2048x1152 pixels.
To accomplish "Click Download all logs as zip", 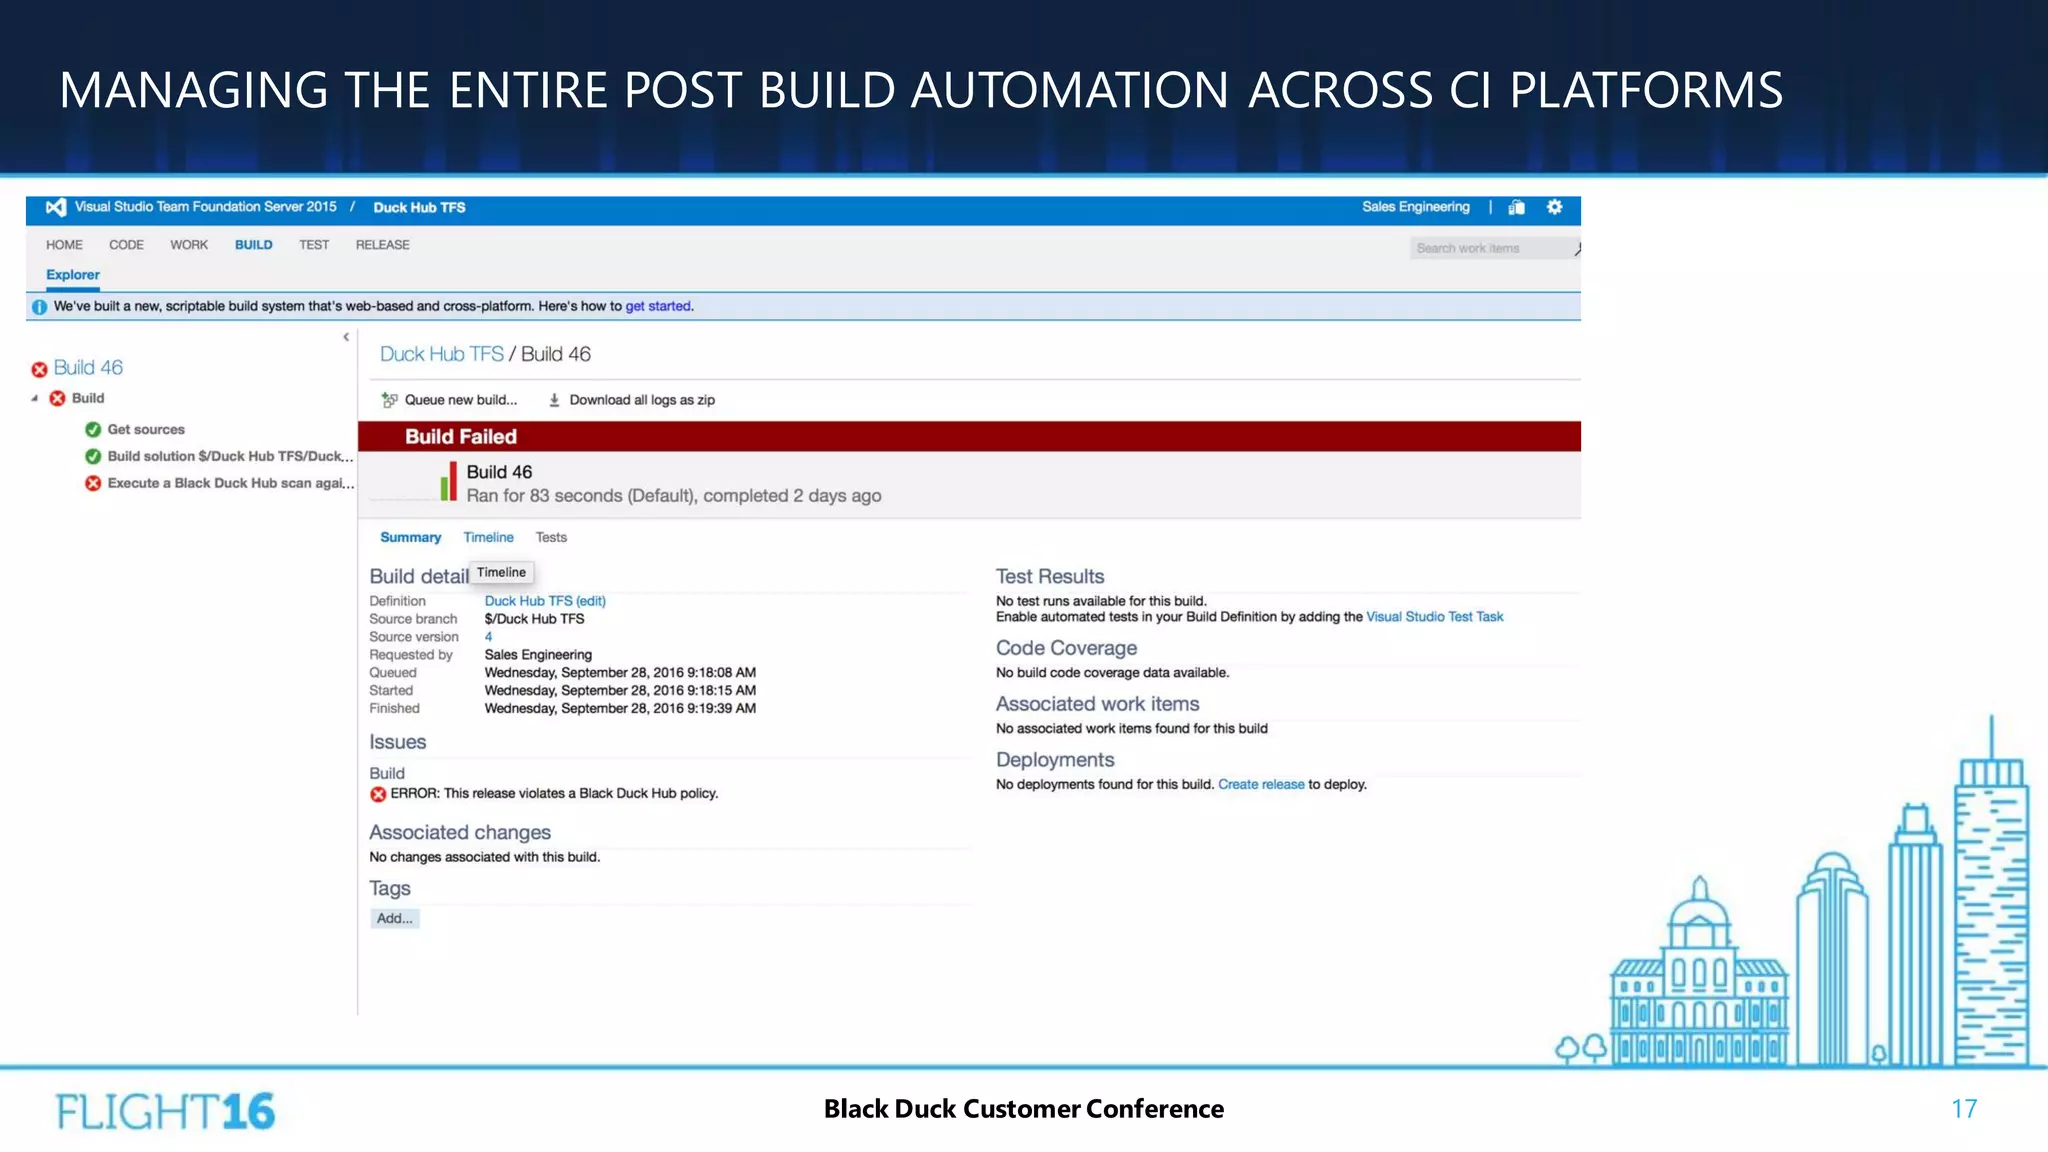I will 632,400.
